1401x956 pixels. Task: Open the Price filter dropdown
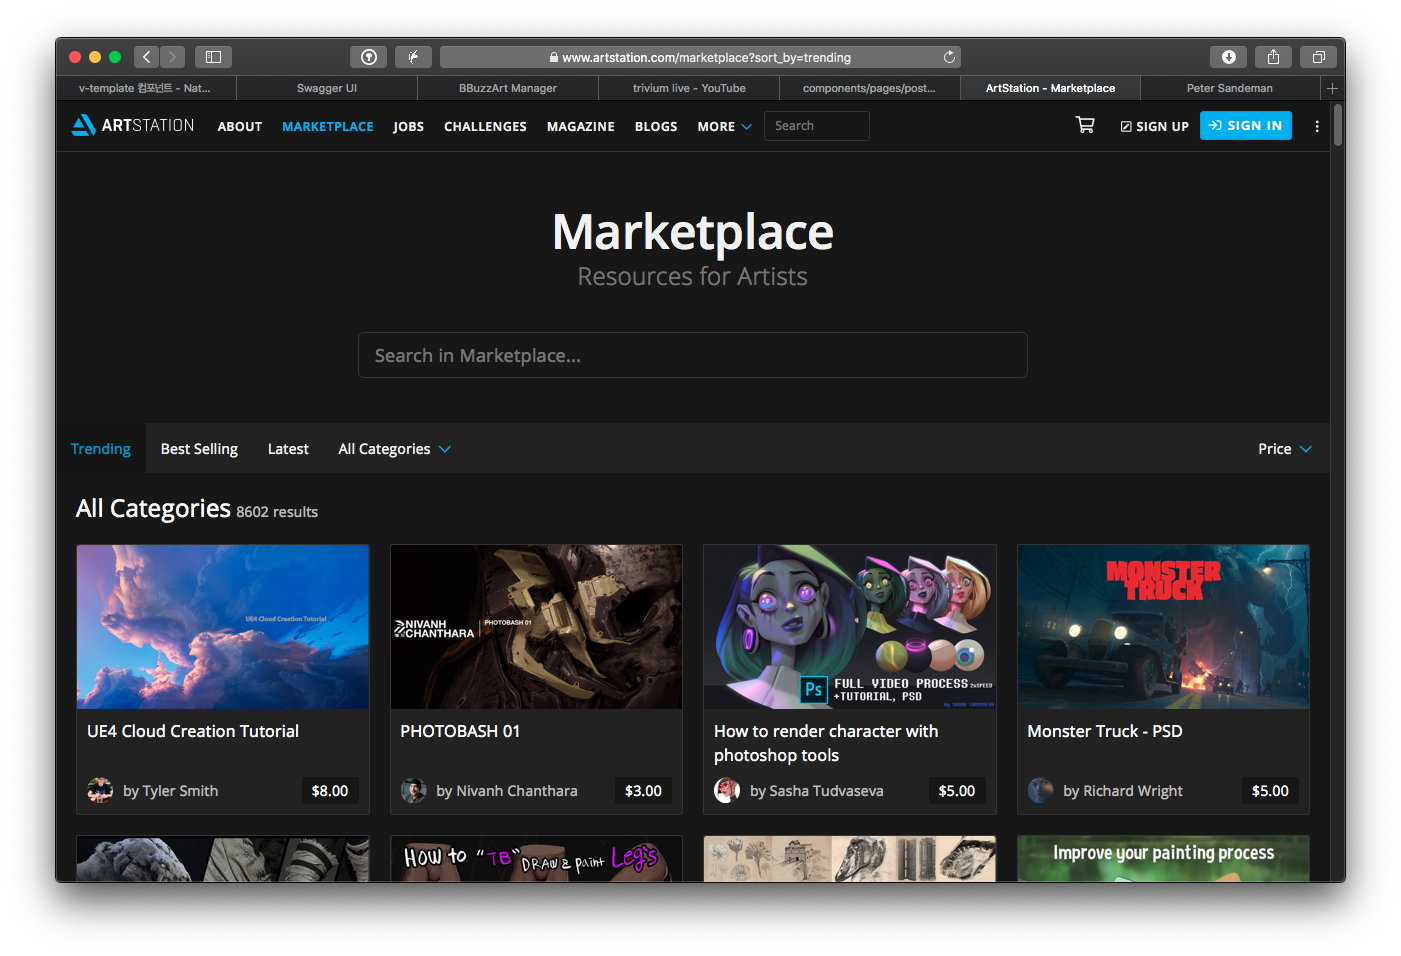tap(1284, 449)
